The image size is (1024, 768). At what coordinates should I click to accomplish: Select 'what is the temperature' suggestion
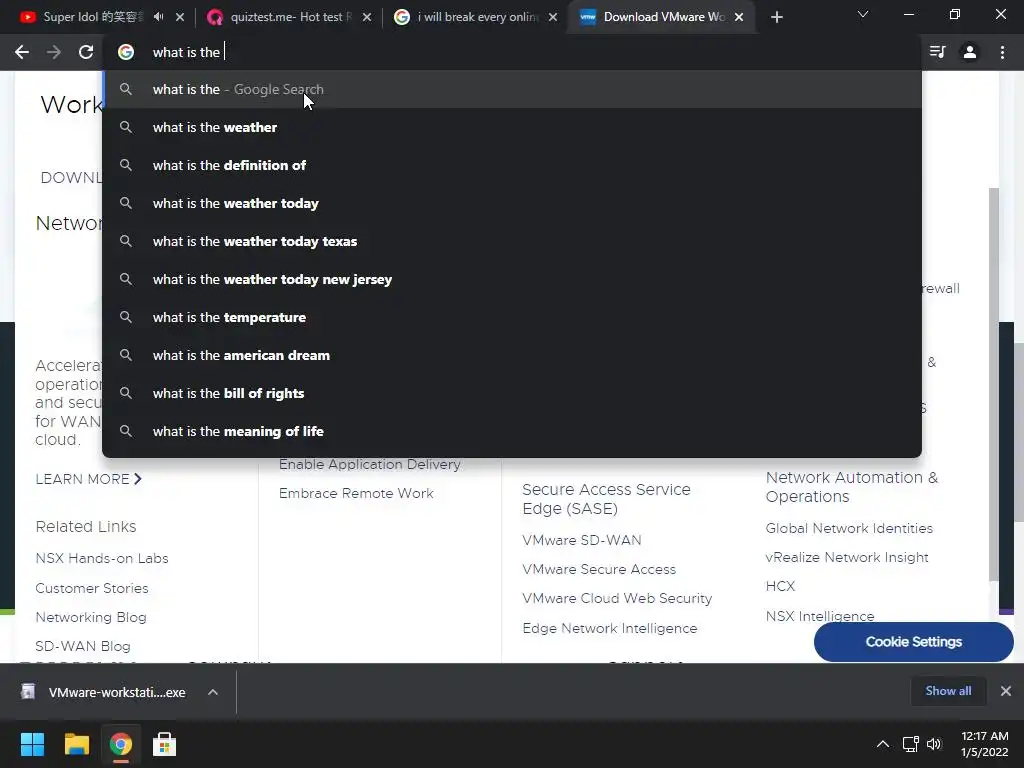tap(512, 317)
